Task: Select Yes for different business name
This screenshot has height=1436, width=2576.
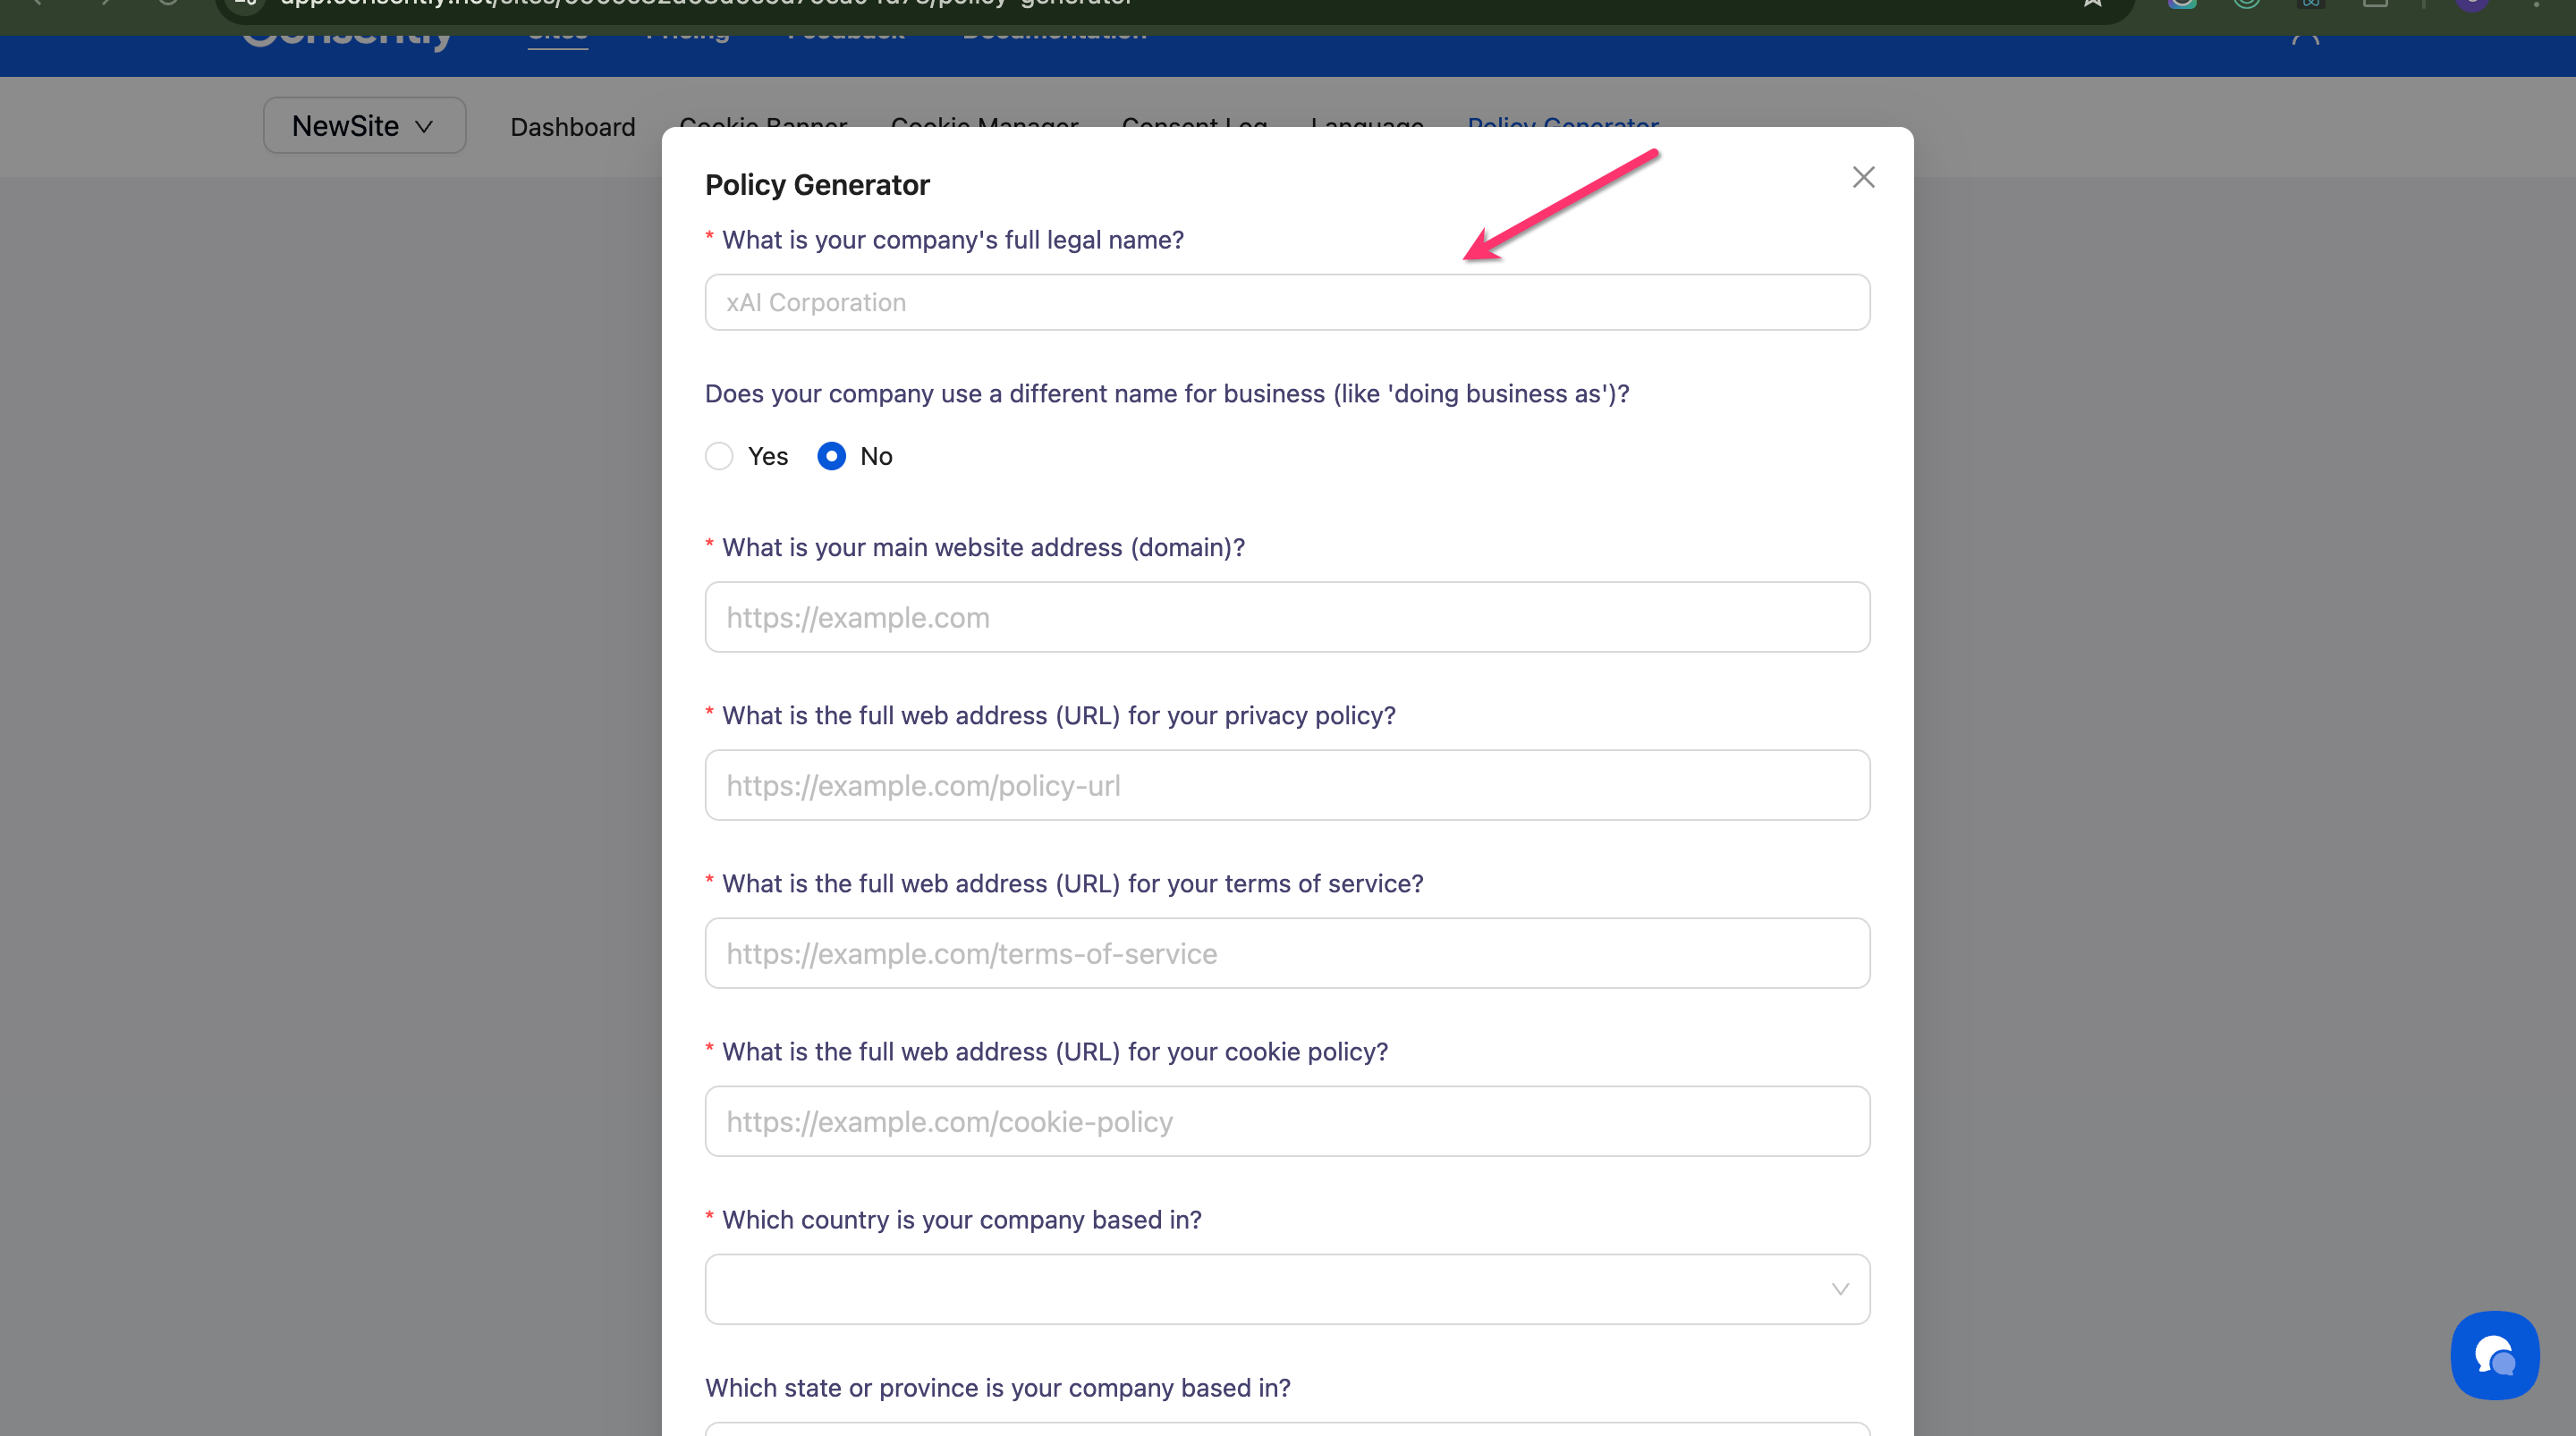Action: coord(719,456)
